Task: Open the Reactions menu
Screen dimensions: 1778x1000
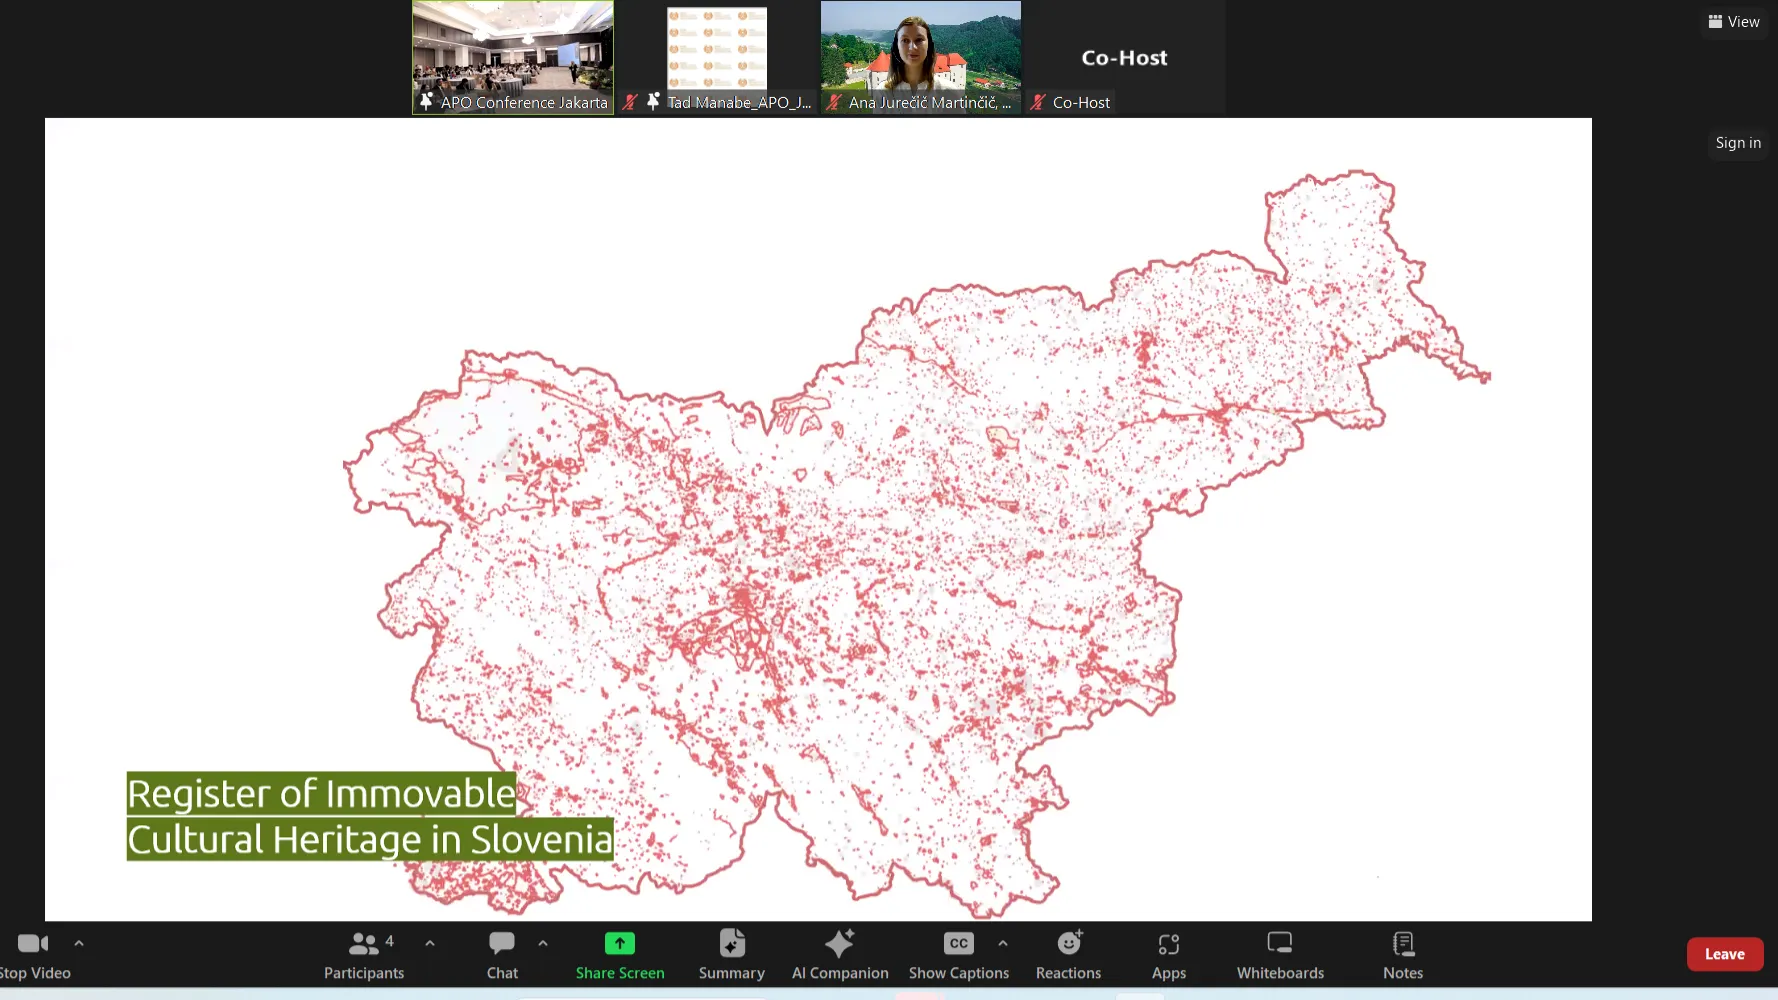Action: point(1068,954)
